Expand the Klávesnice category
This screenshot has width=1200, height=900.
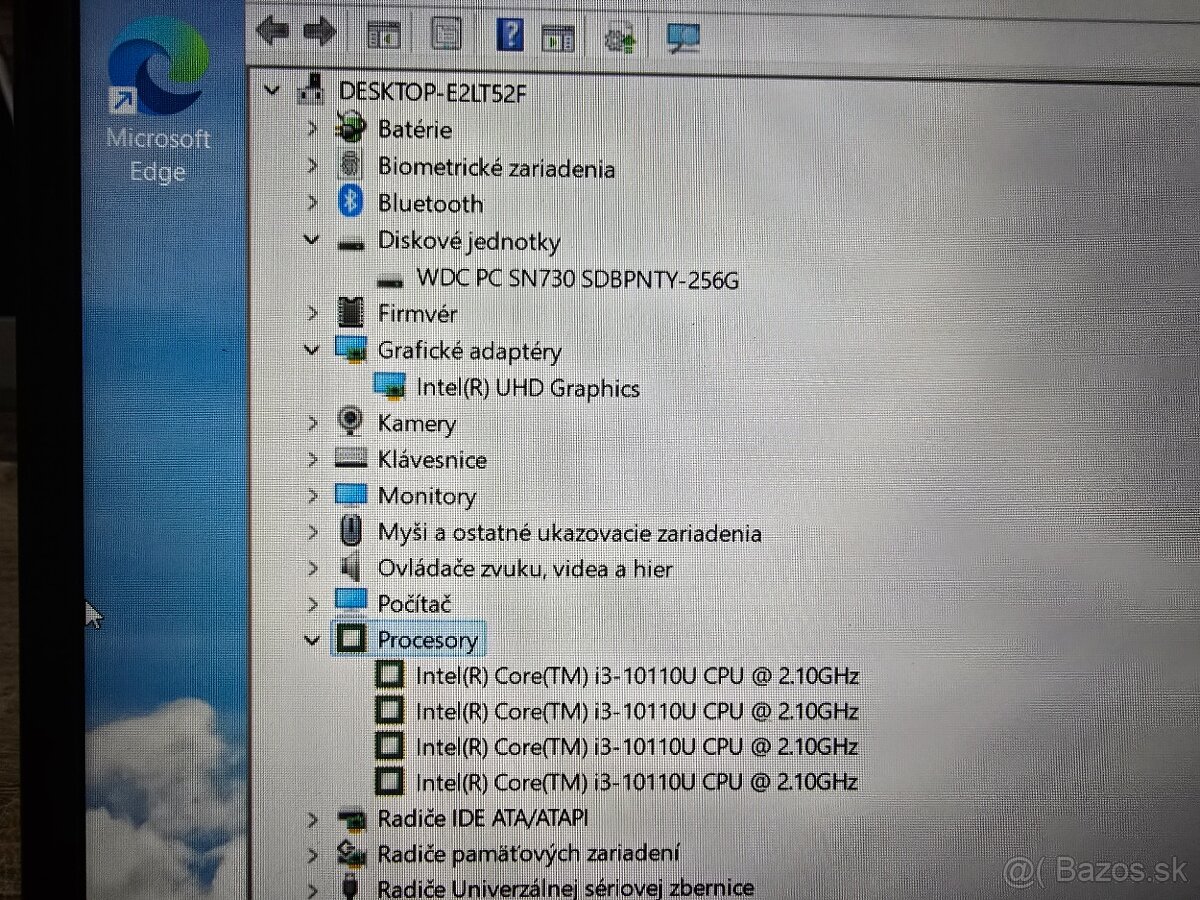pos(312,459)
